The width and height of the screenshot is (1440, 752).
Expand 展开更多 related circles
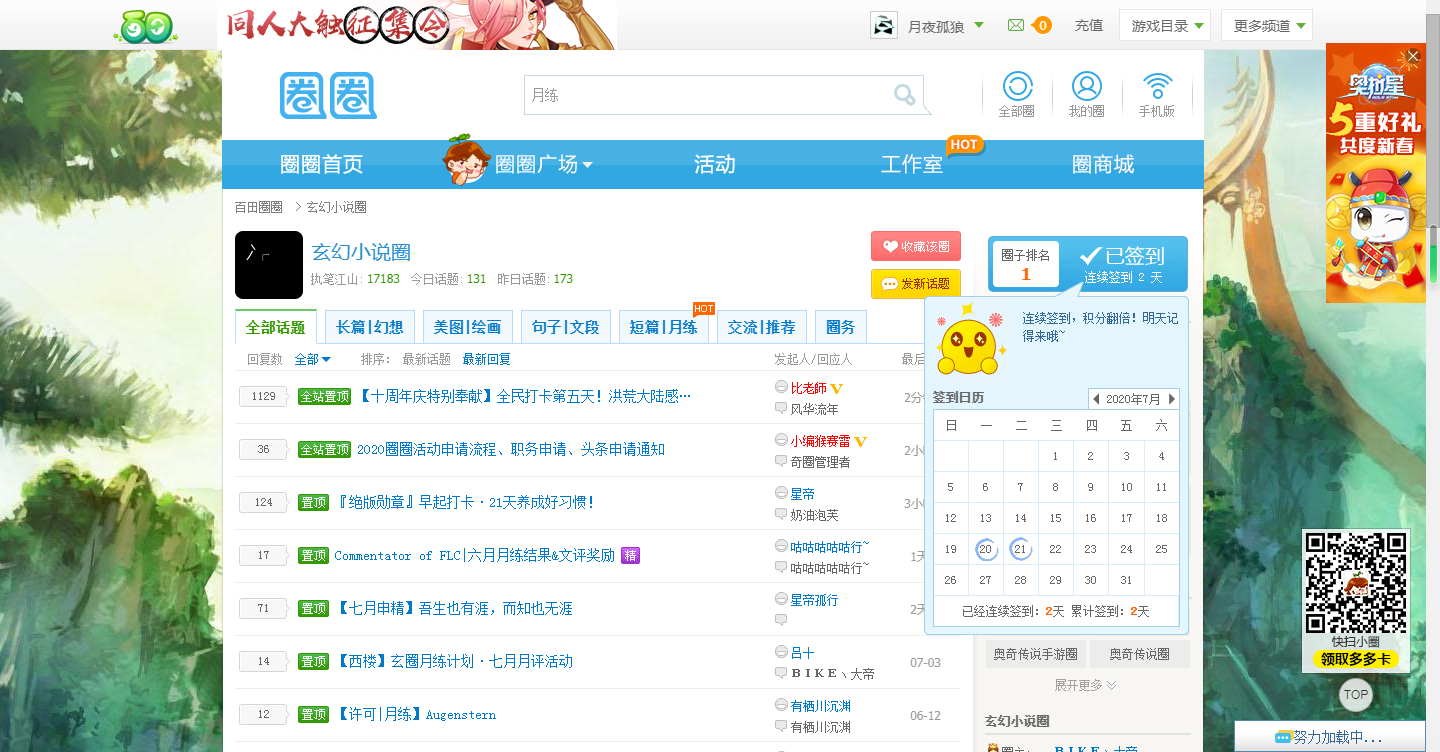coord(1086,685)
